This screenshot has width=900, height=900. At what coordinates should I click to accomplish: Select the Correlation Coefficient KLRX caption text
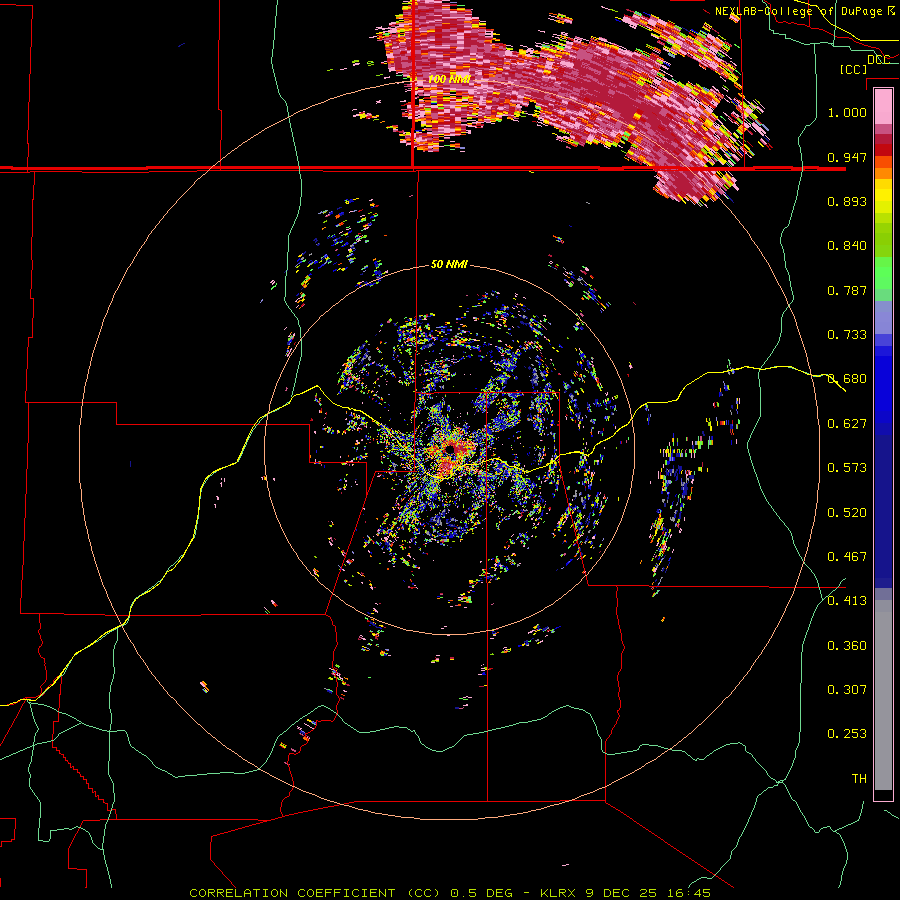pyautogui.click(x=450, y=893)
